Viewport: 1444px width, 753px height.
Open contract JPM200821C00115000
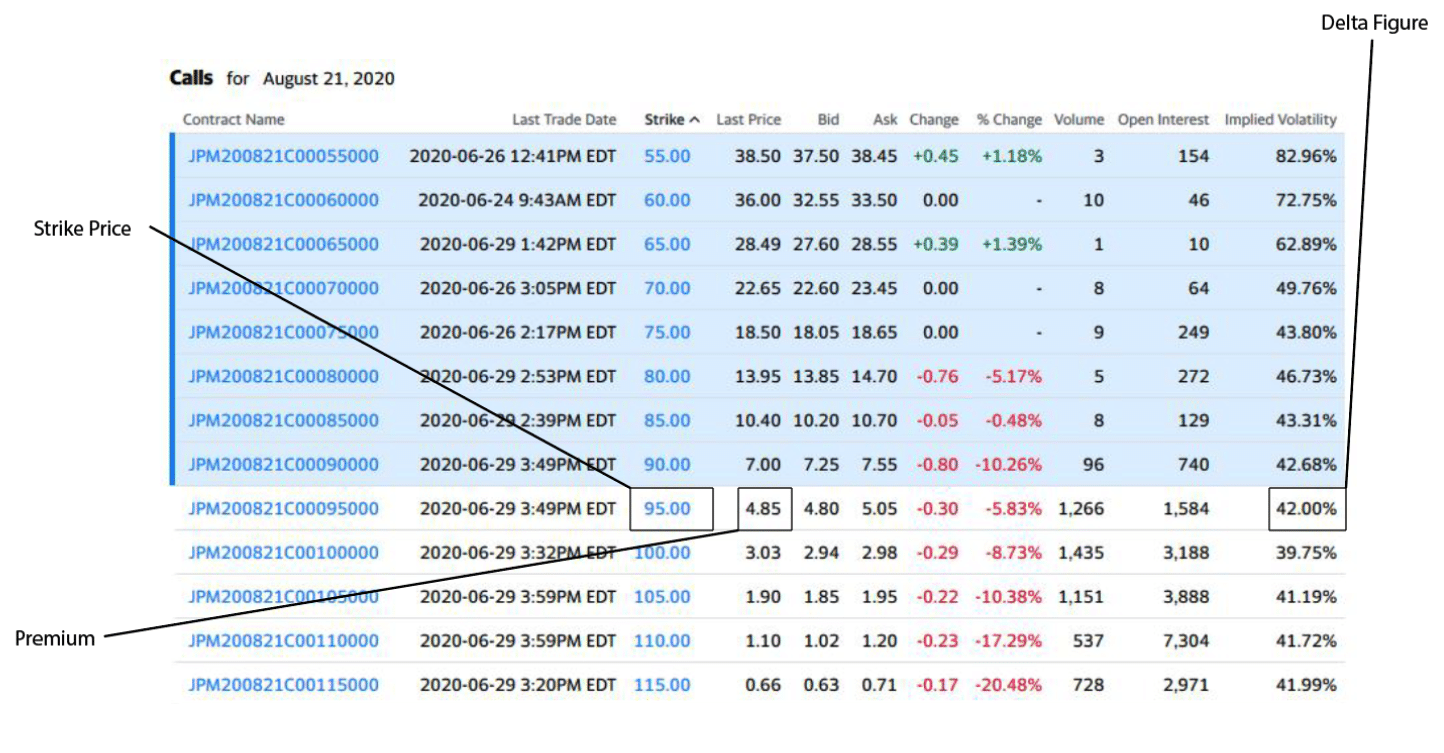coord(284,685)
